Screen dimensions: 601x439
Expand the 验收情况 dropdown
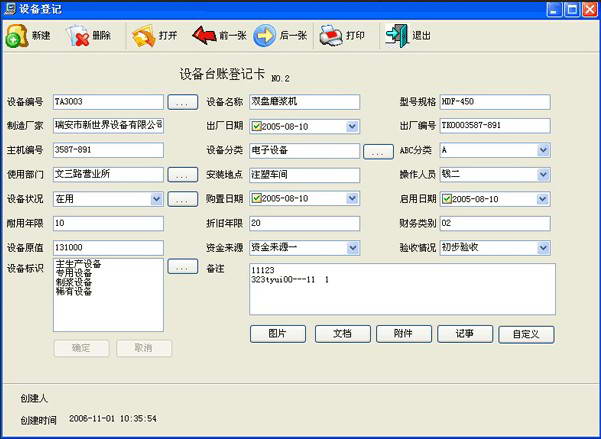[x=543, y=247]
